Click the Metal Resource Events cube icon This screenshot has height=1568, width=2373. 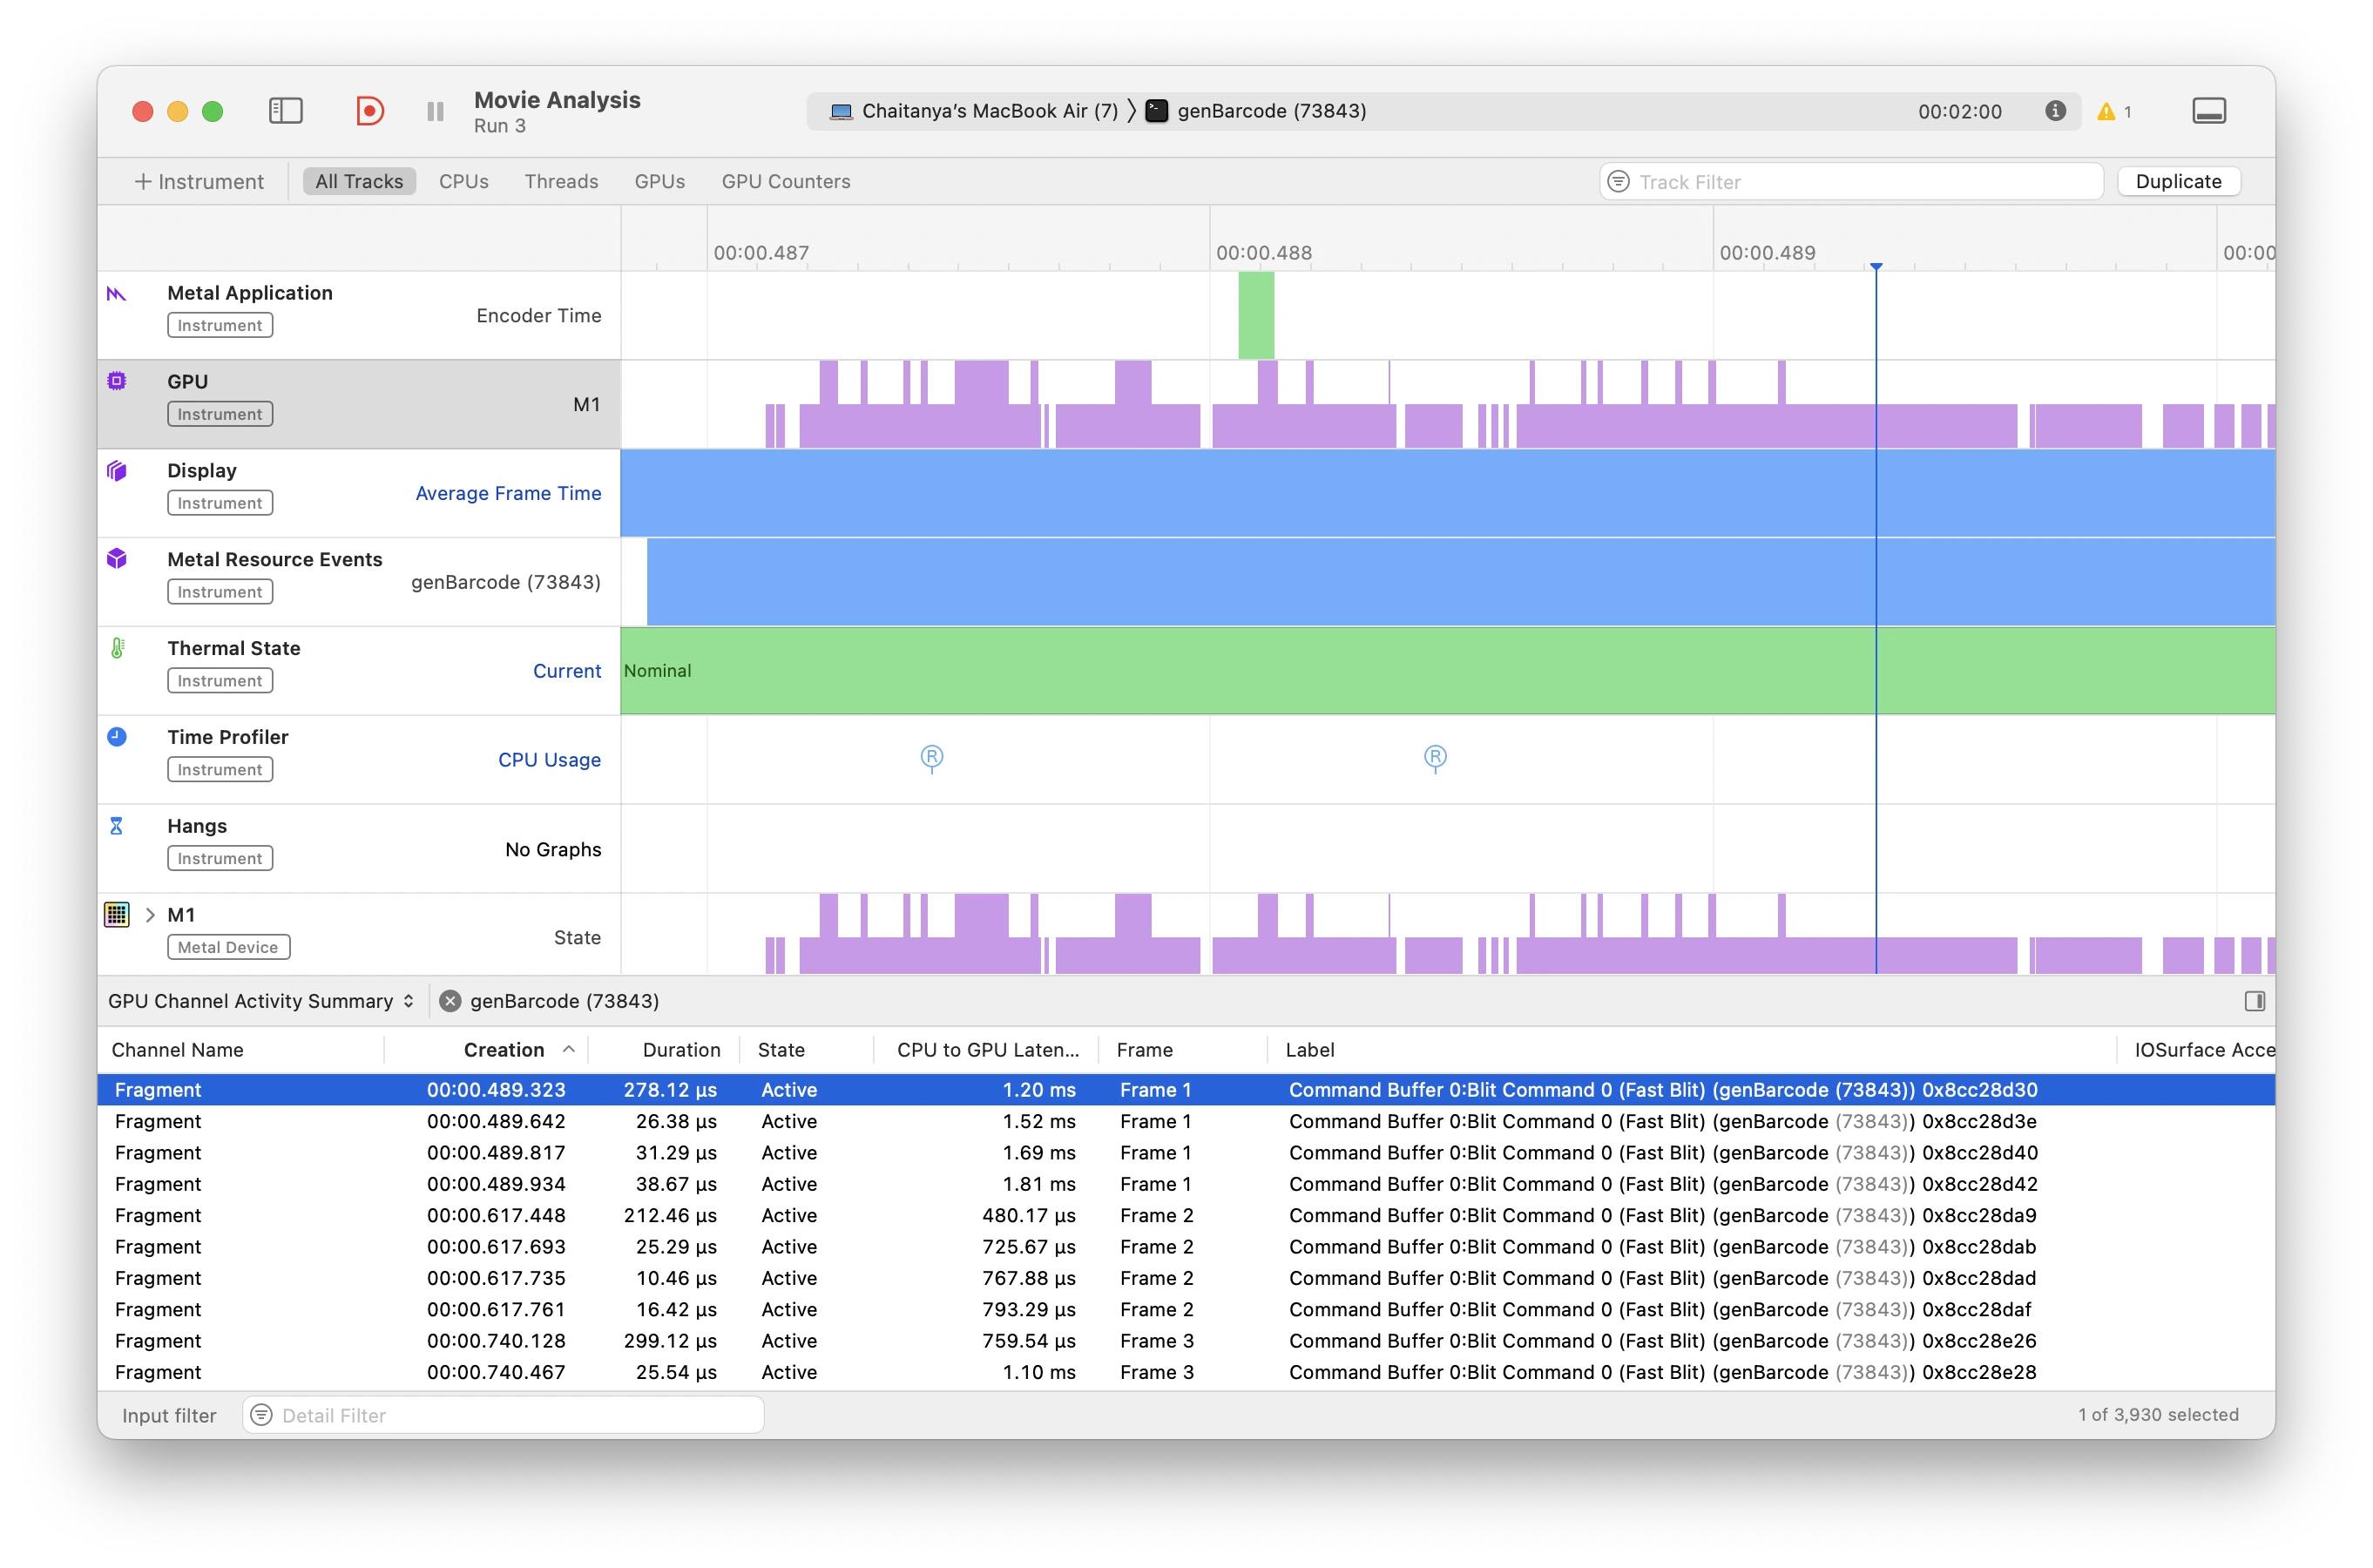coord(117,558)
